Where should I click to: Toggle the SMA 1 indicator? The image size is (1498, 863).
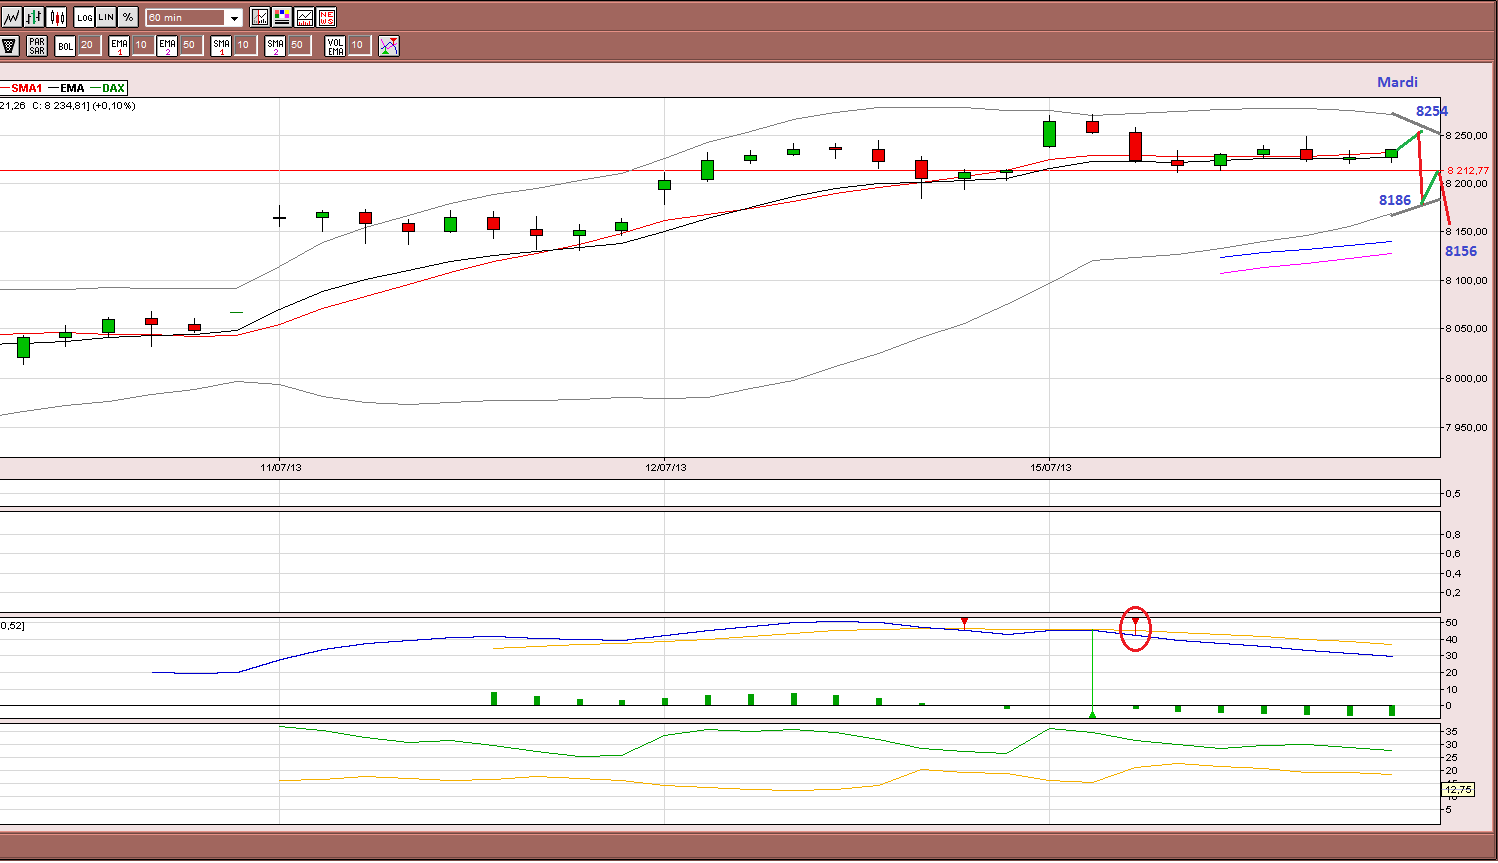click(221, 45)
